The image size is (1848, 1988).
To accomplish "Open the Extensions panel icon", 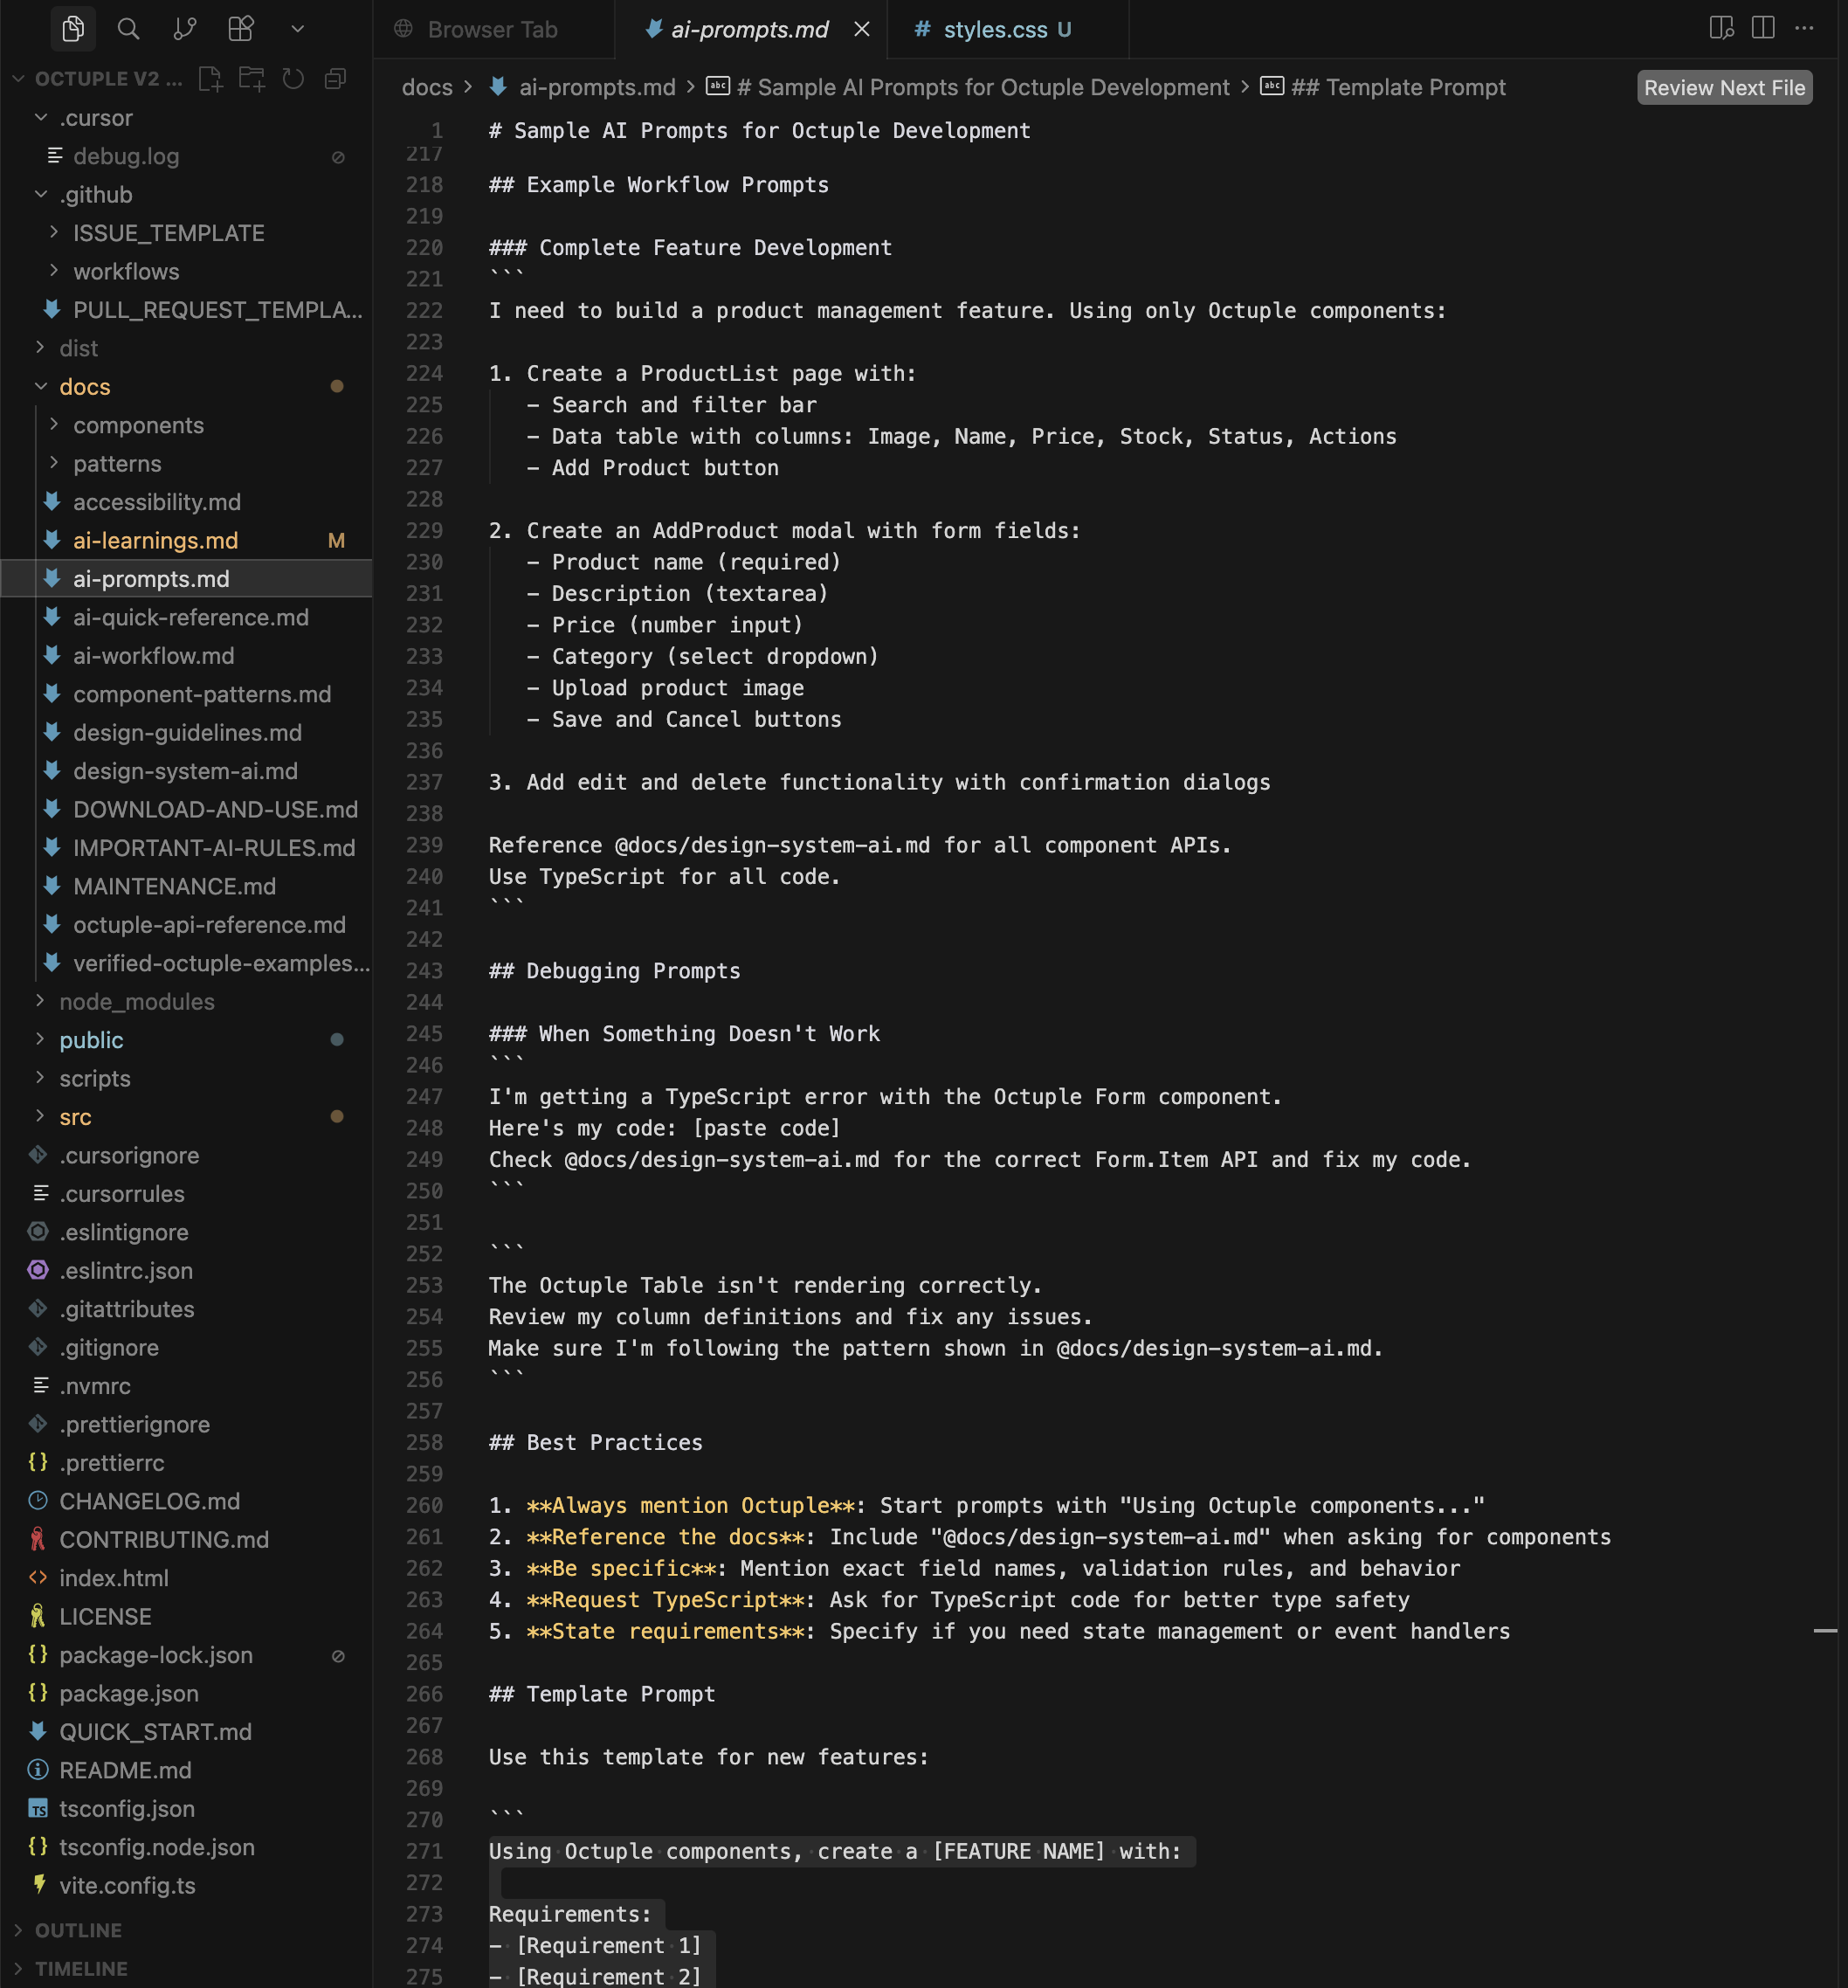I will 240,29.
